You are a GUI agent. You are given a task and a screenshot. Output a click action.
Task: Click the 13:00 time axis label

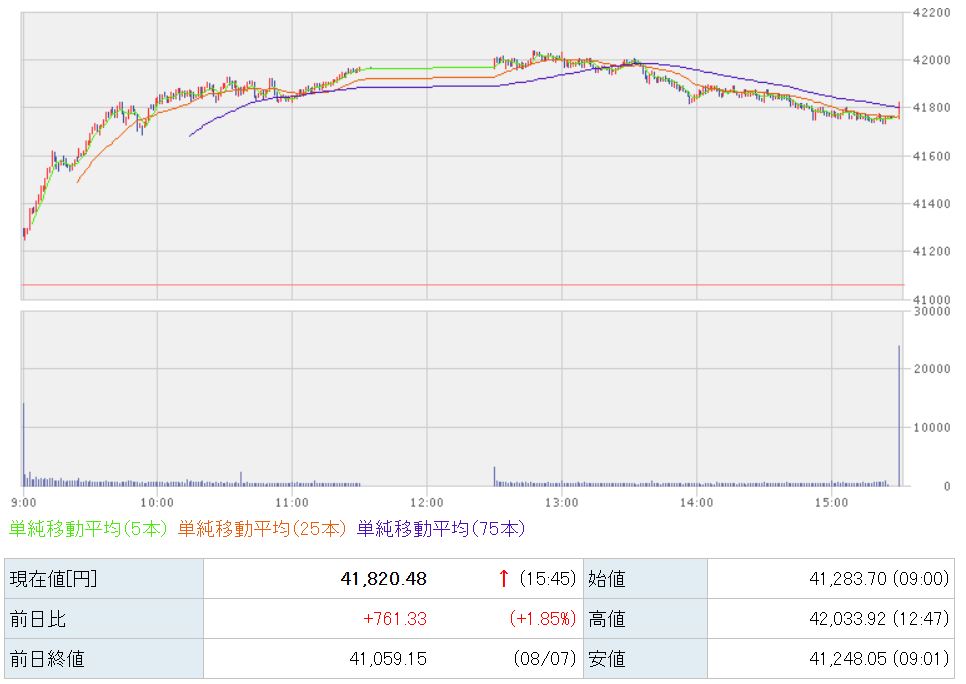(562, 503)
